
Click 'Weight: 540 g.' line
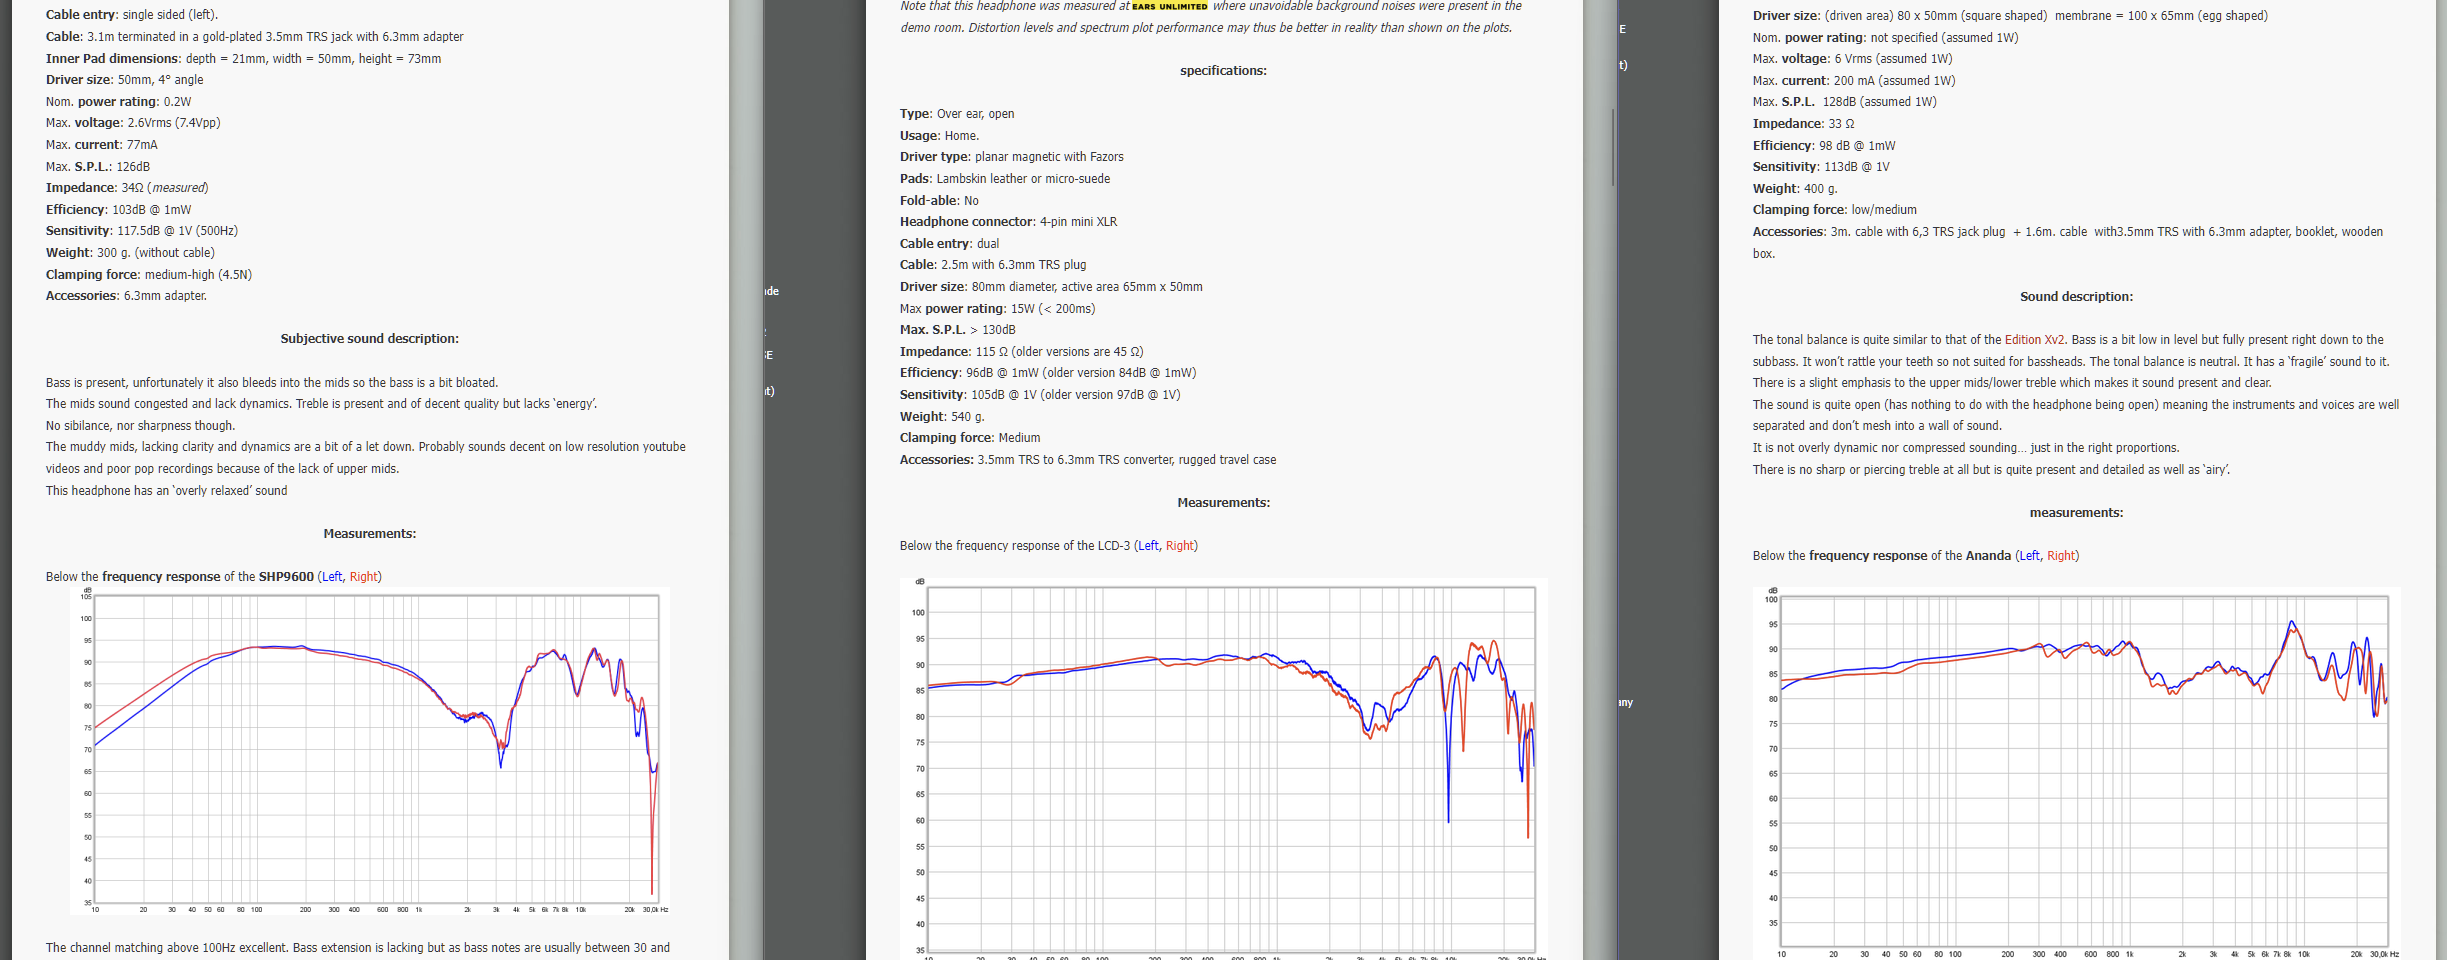coord(941,417)
